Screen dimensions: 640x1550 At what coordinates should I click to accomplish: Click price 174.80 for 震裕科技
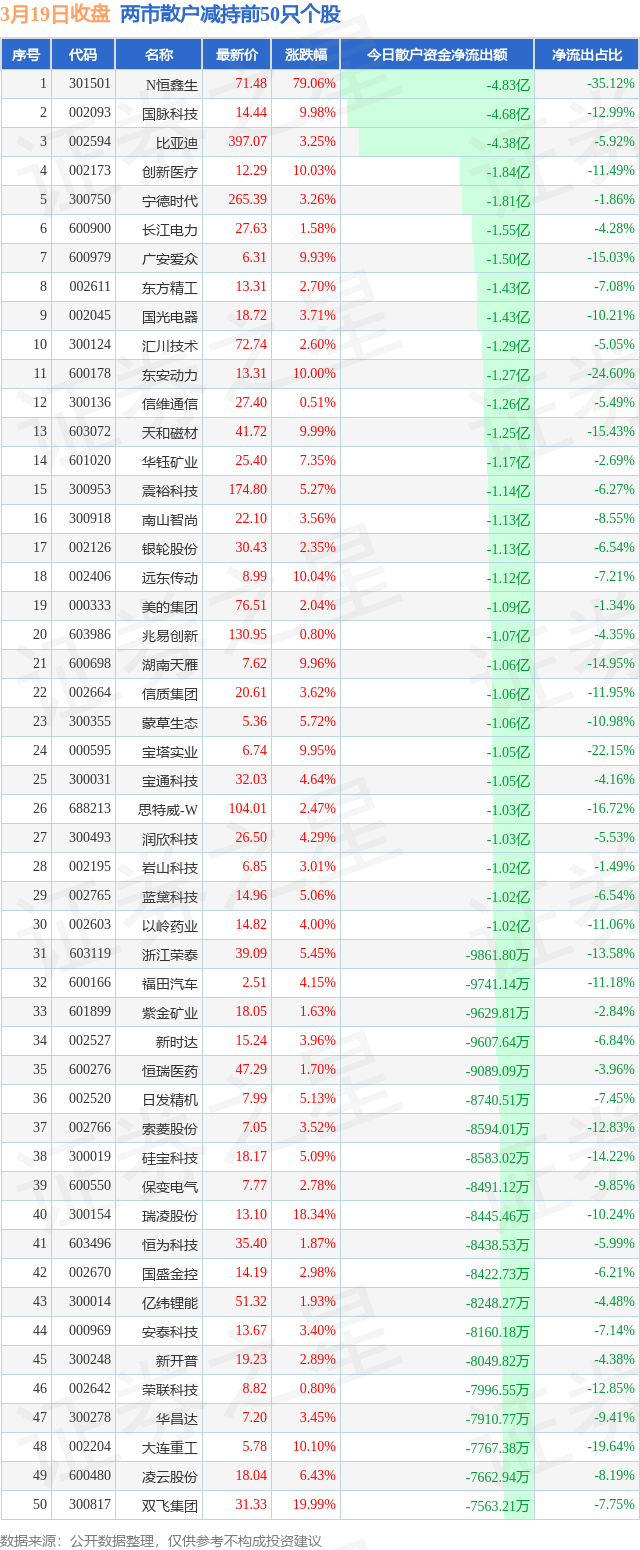[x=247, y=490]
